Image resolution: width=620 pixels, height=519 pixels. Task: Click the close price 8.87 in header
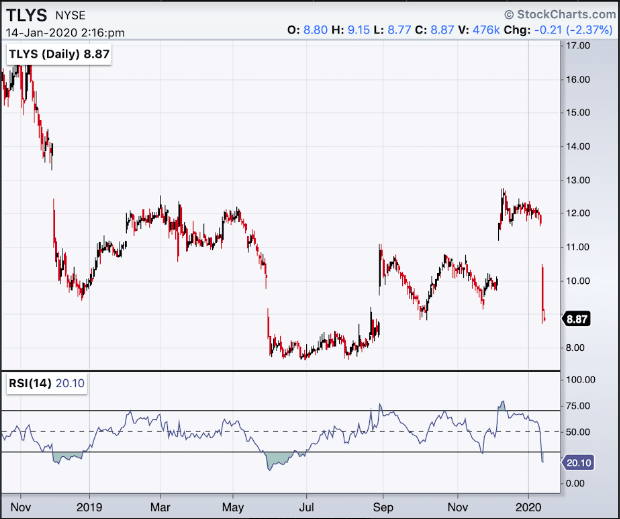click(x=442, y=30)
